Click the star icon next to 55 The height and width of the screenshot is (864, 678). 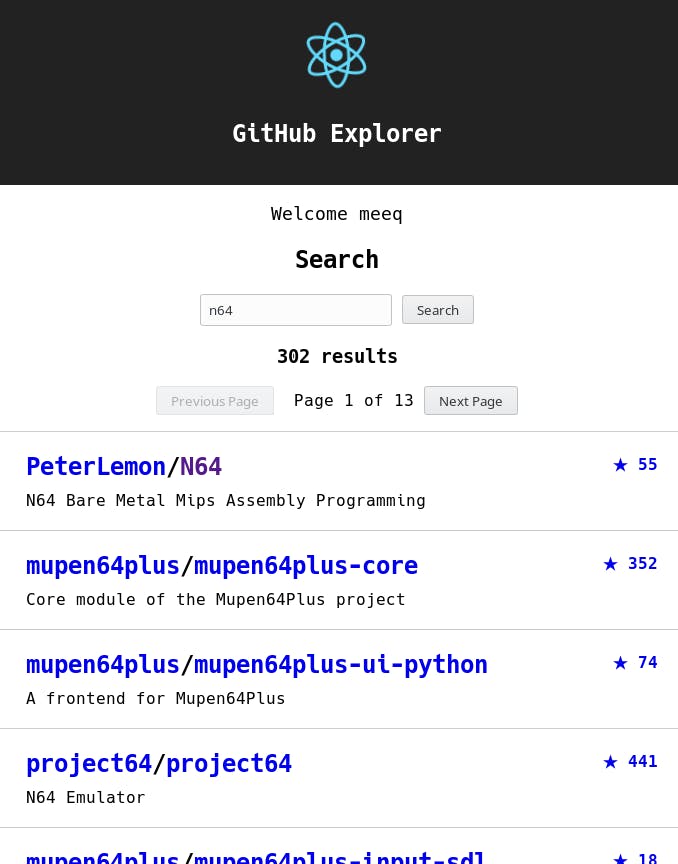(x=620, y=464)
